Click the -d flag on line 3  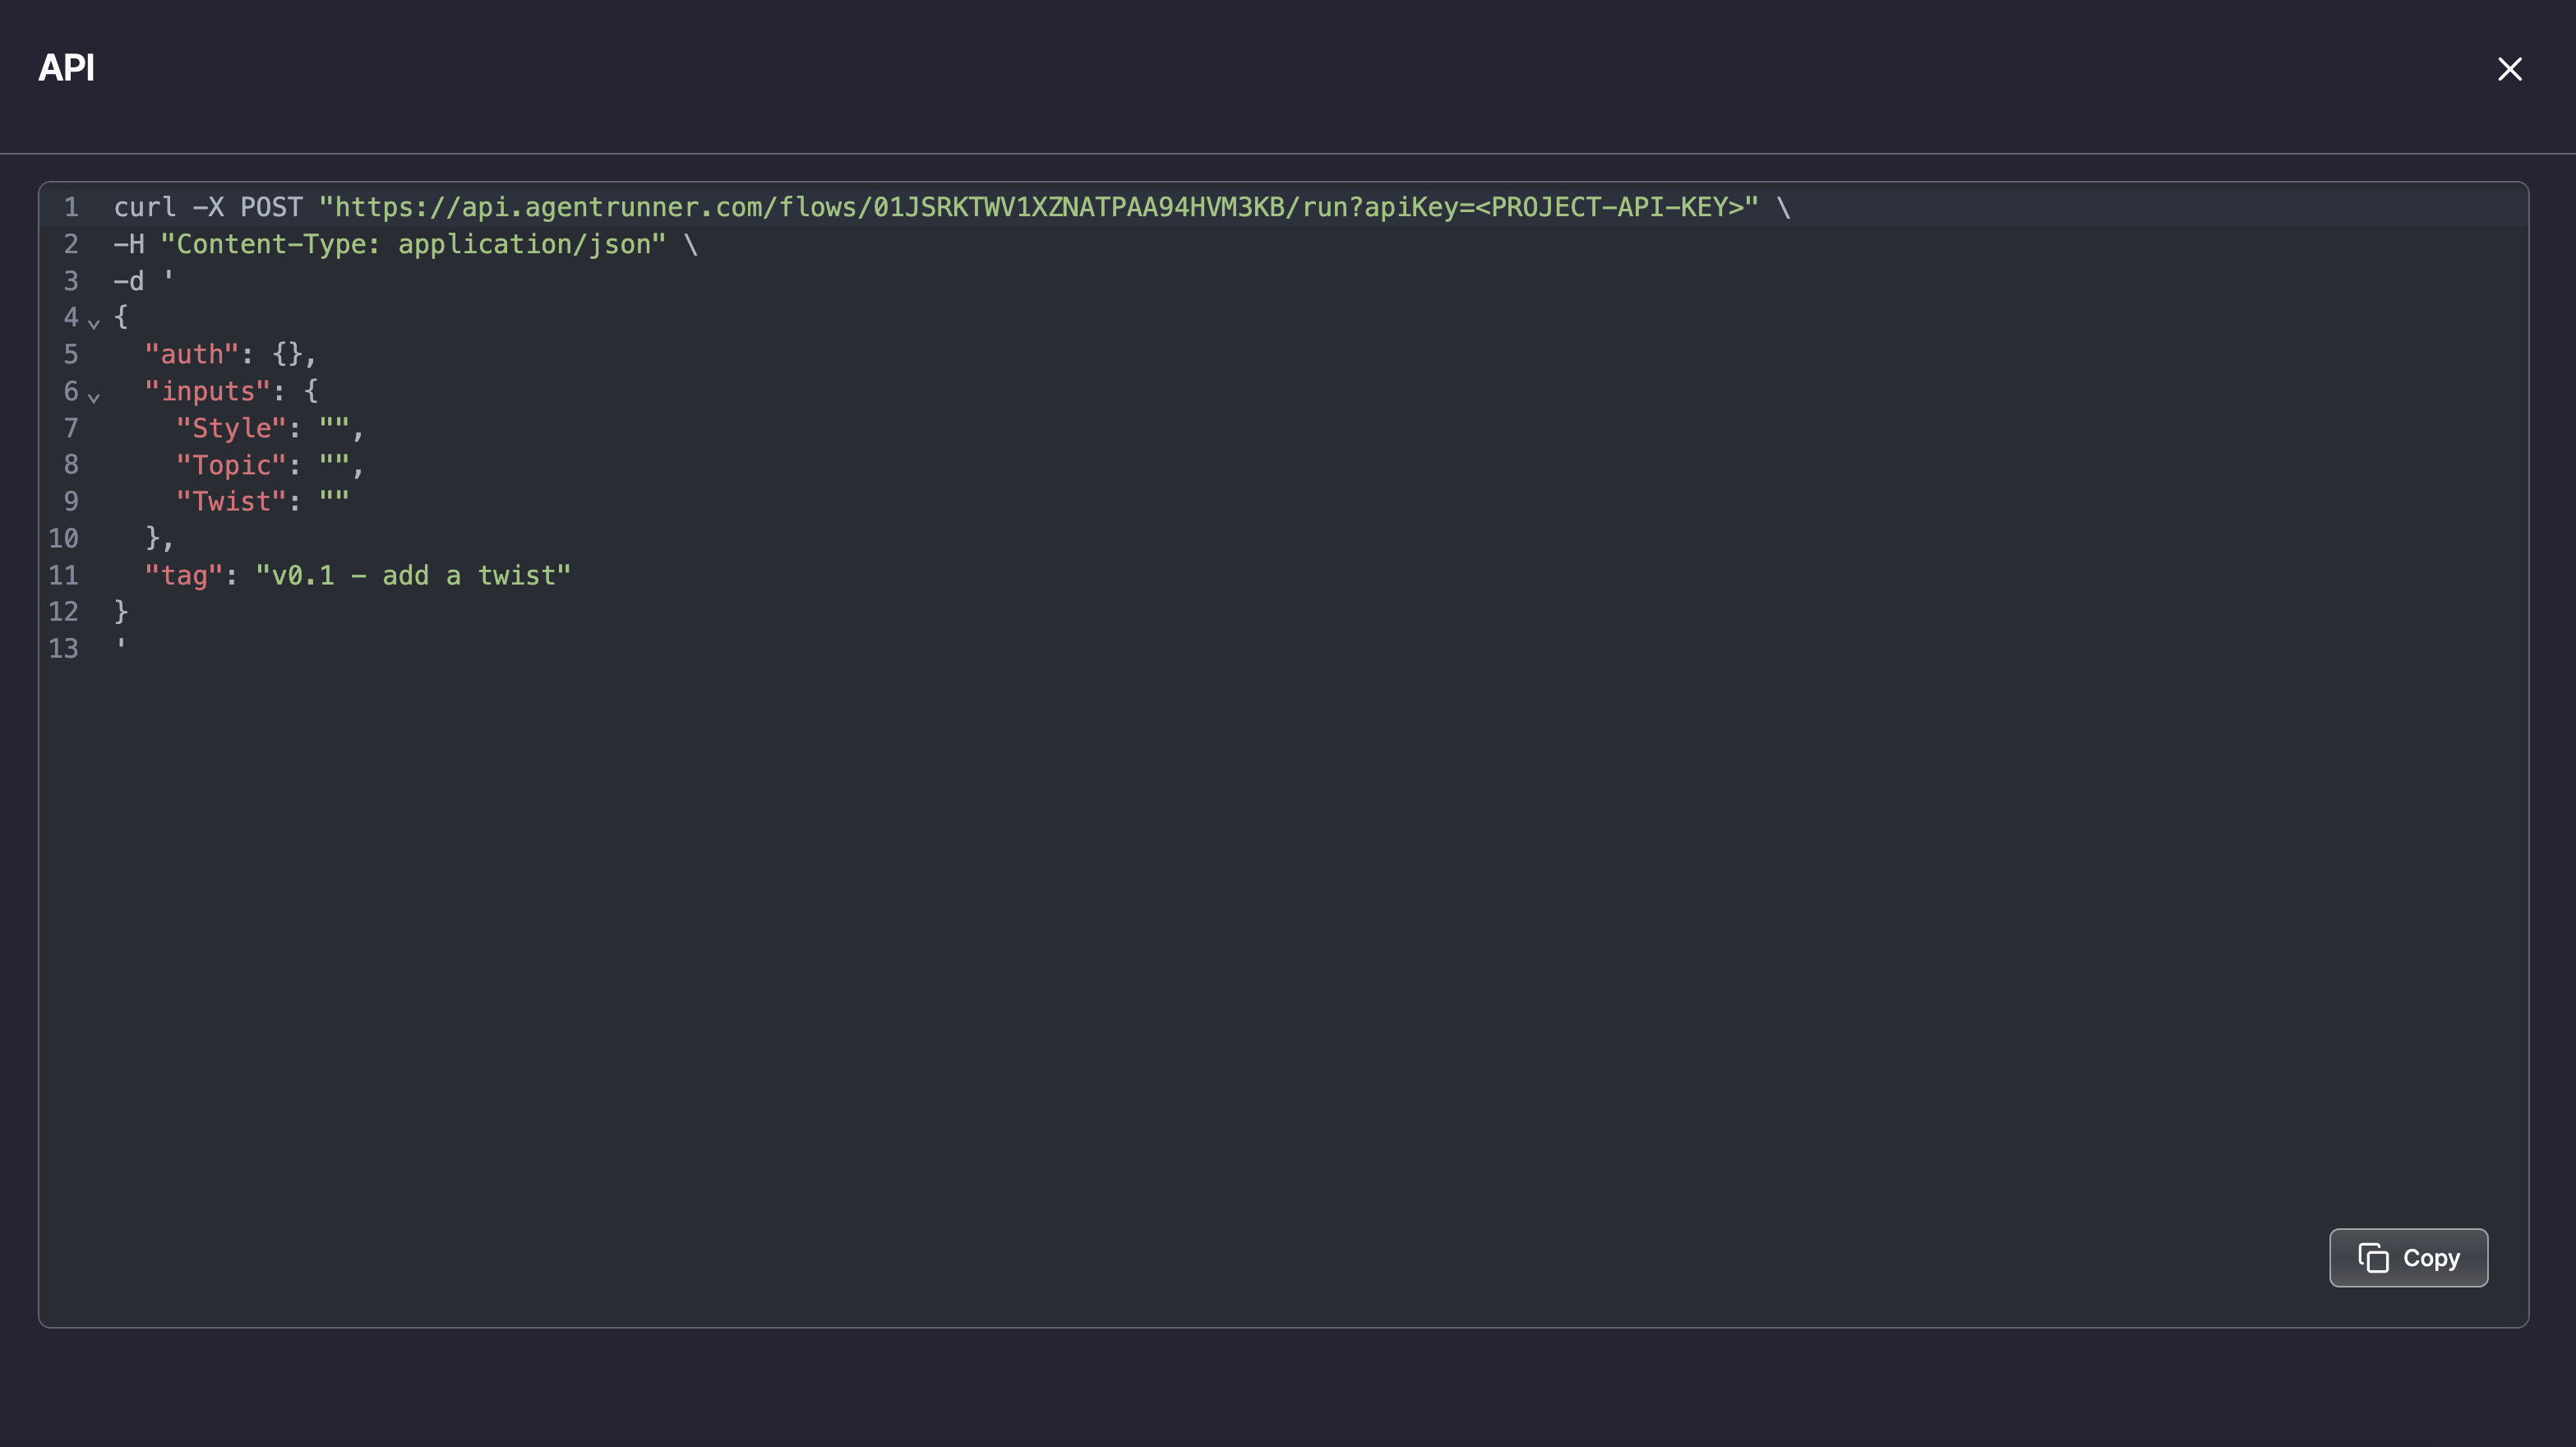coord(129,281)
